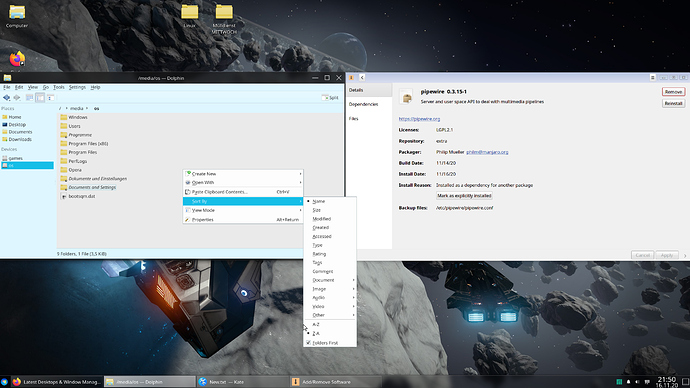Open the View menu in Dolphin

(x=33, y=87)
